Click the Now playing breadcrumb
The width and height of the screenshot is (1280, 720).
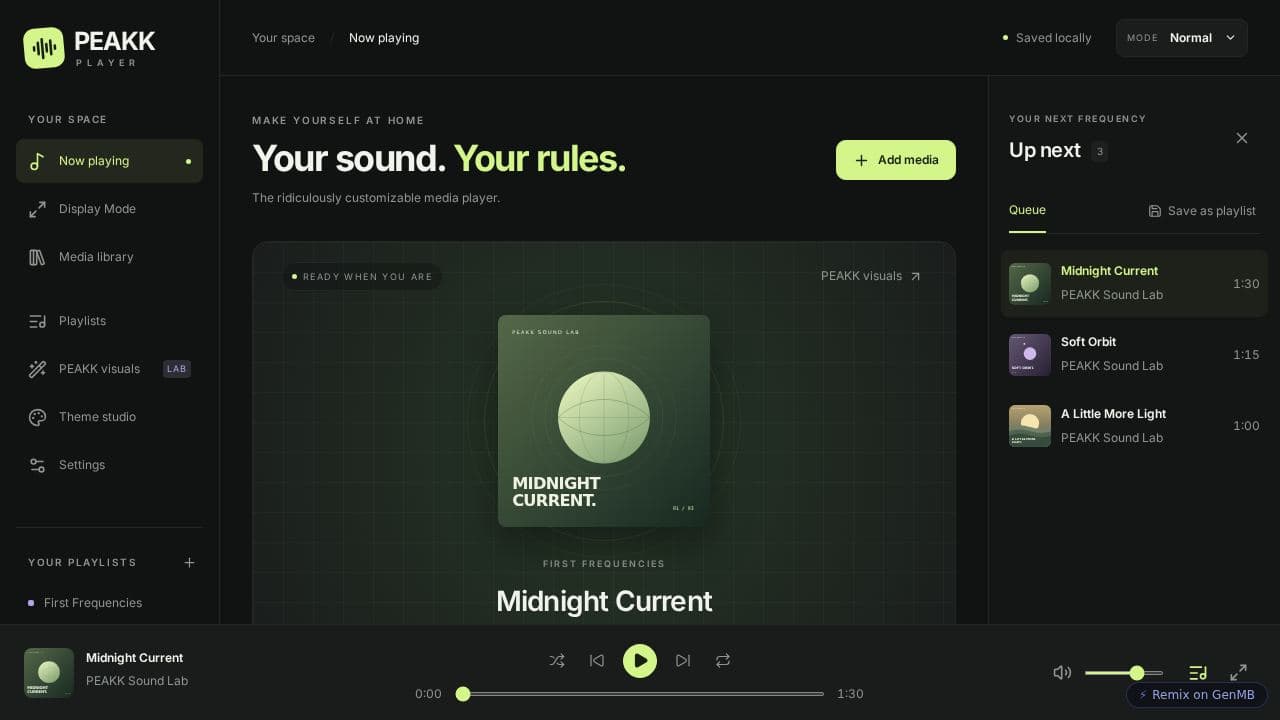pyautogui.click(x=384, y=38)
